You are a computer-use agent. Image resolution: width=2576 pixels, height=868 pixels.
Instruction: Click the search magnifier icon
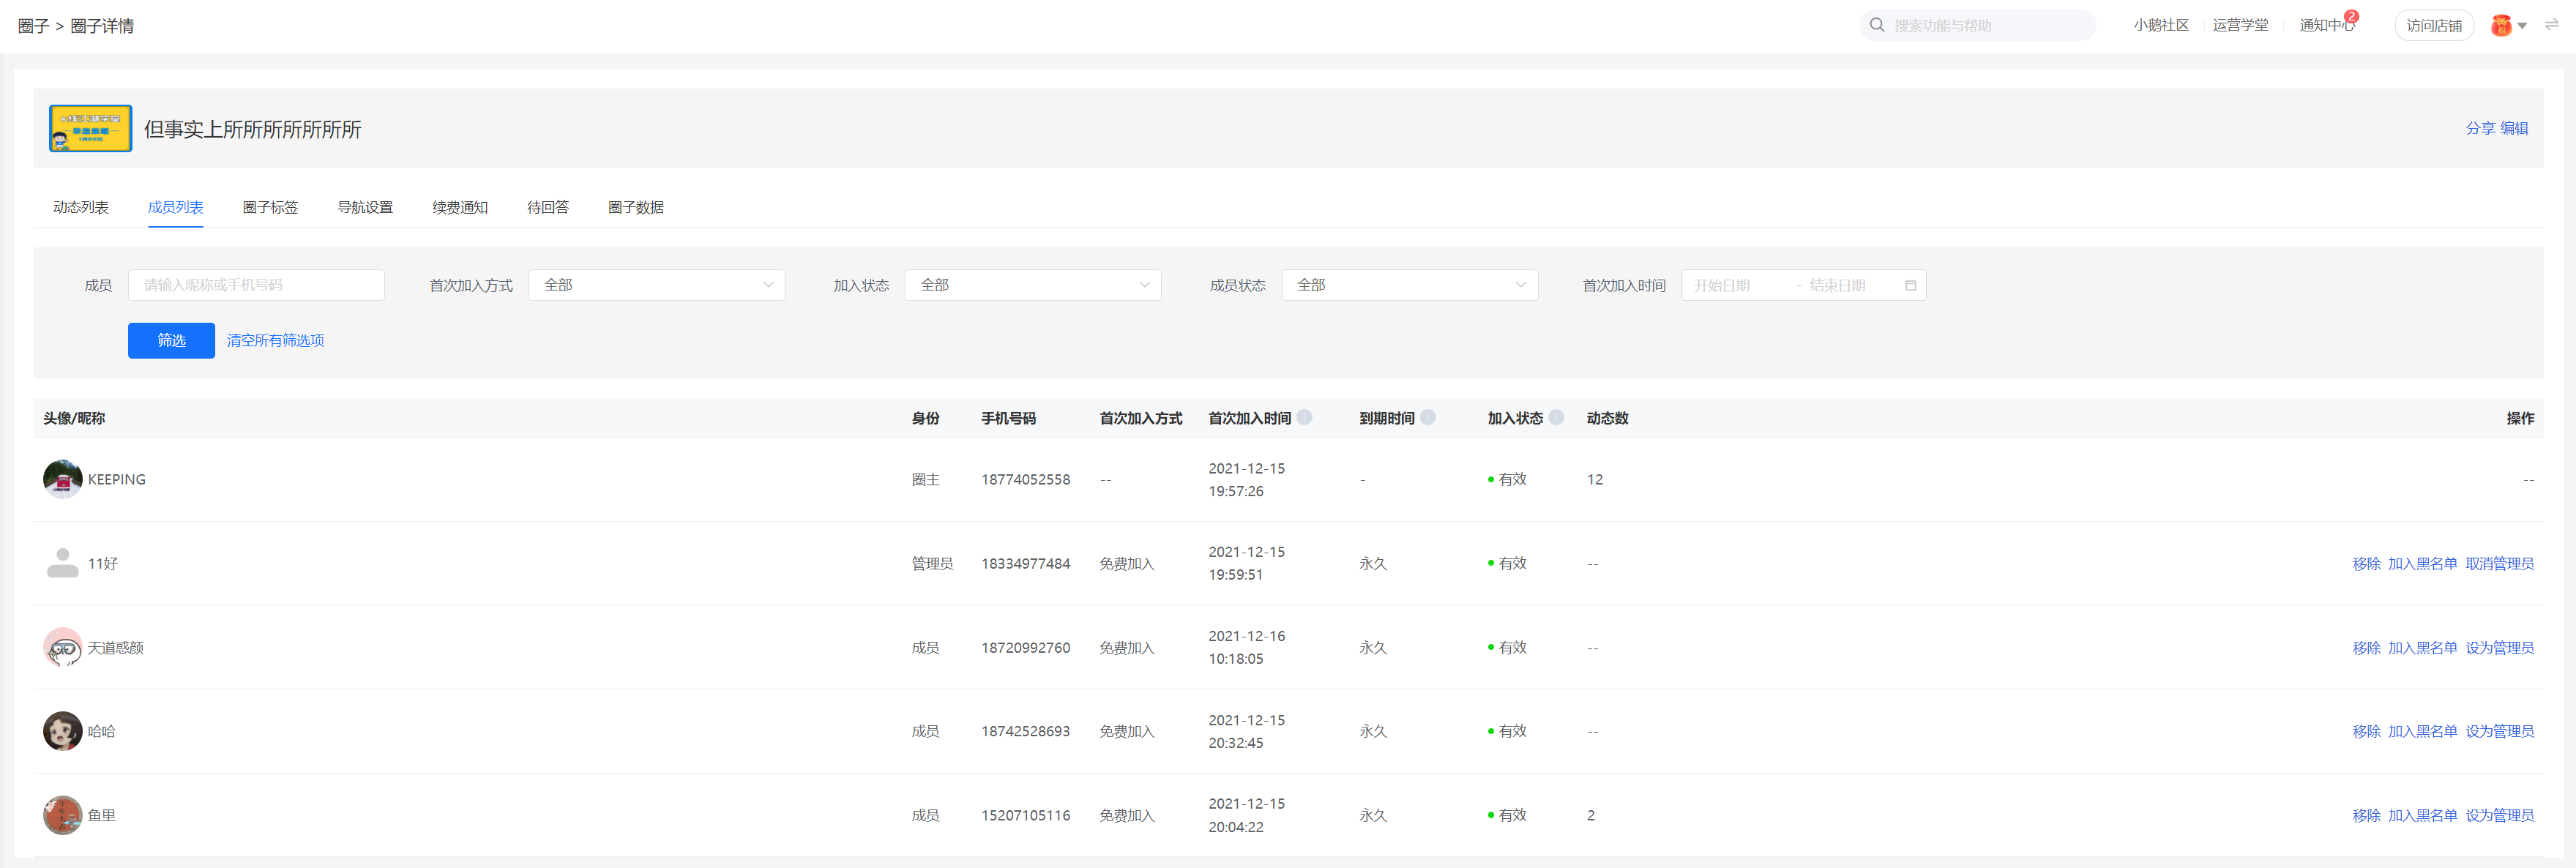1877,25
